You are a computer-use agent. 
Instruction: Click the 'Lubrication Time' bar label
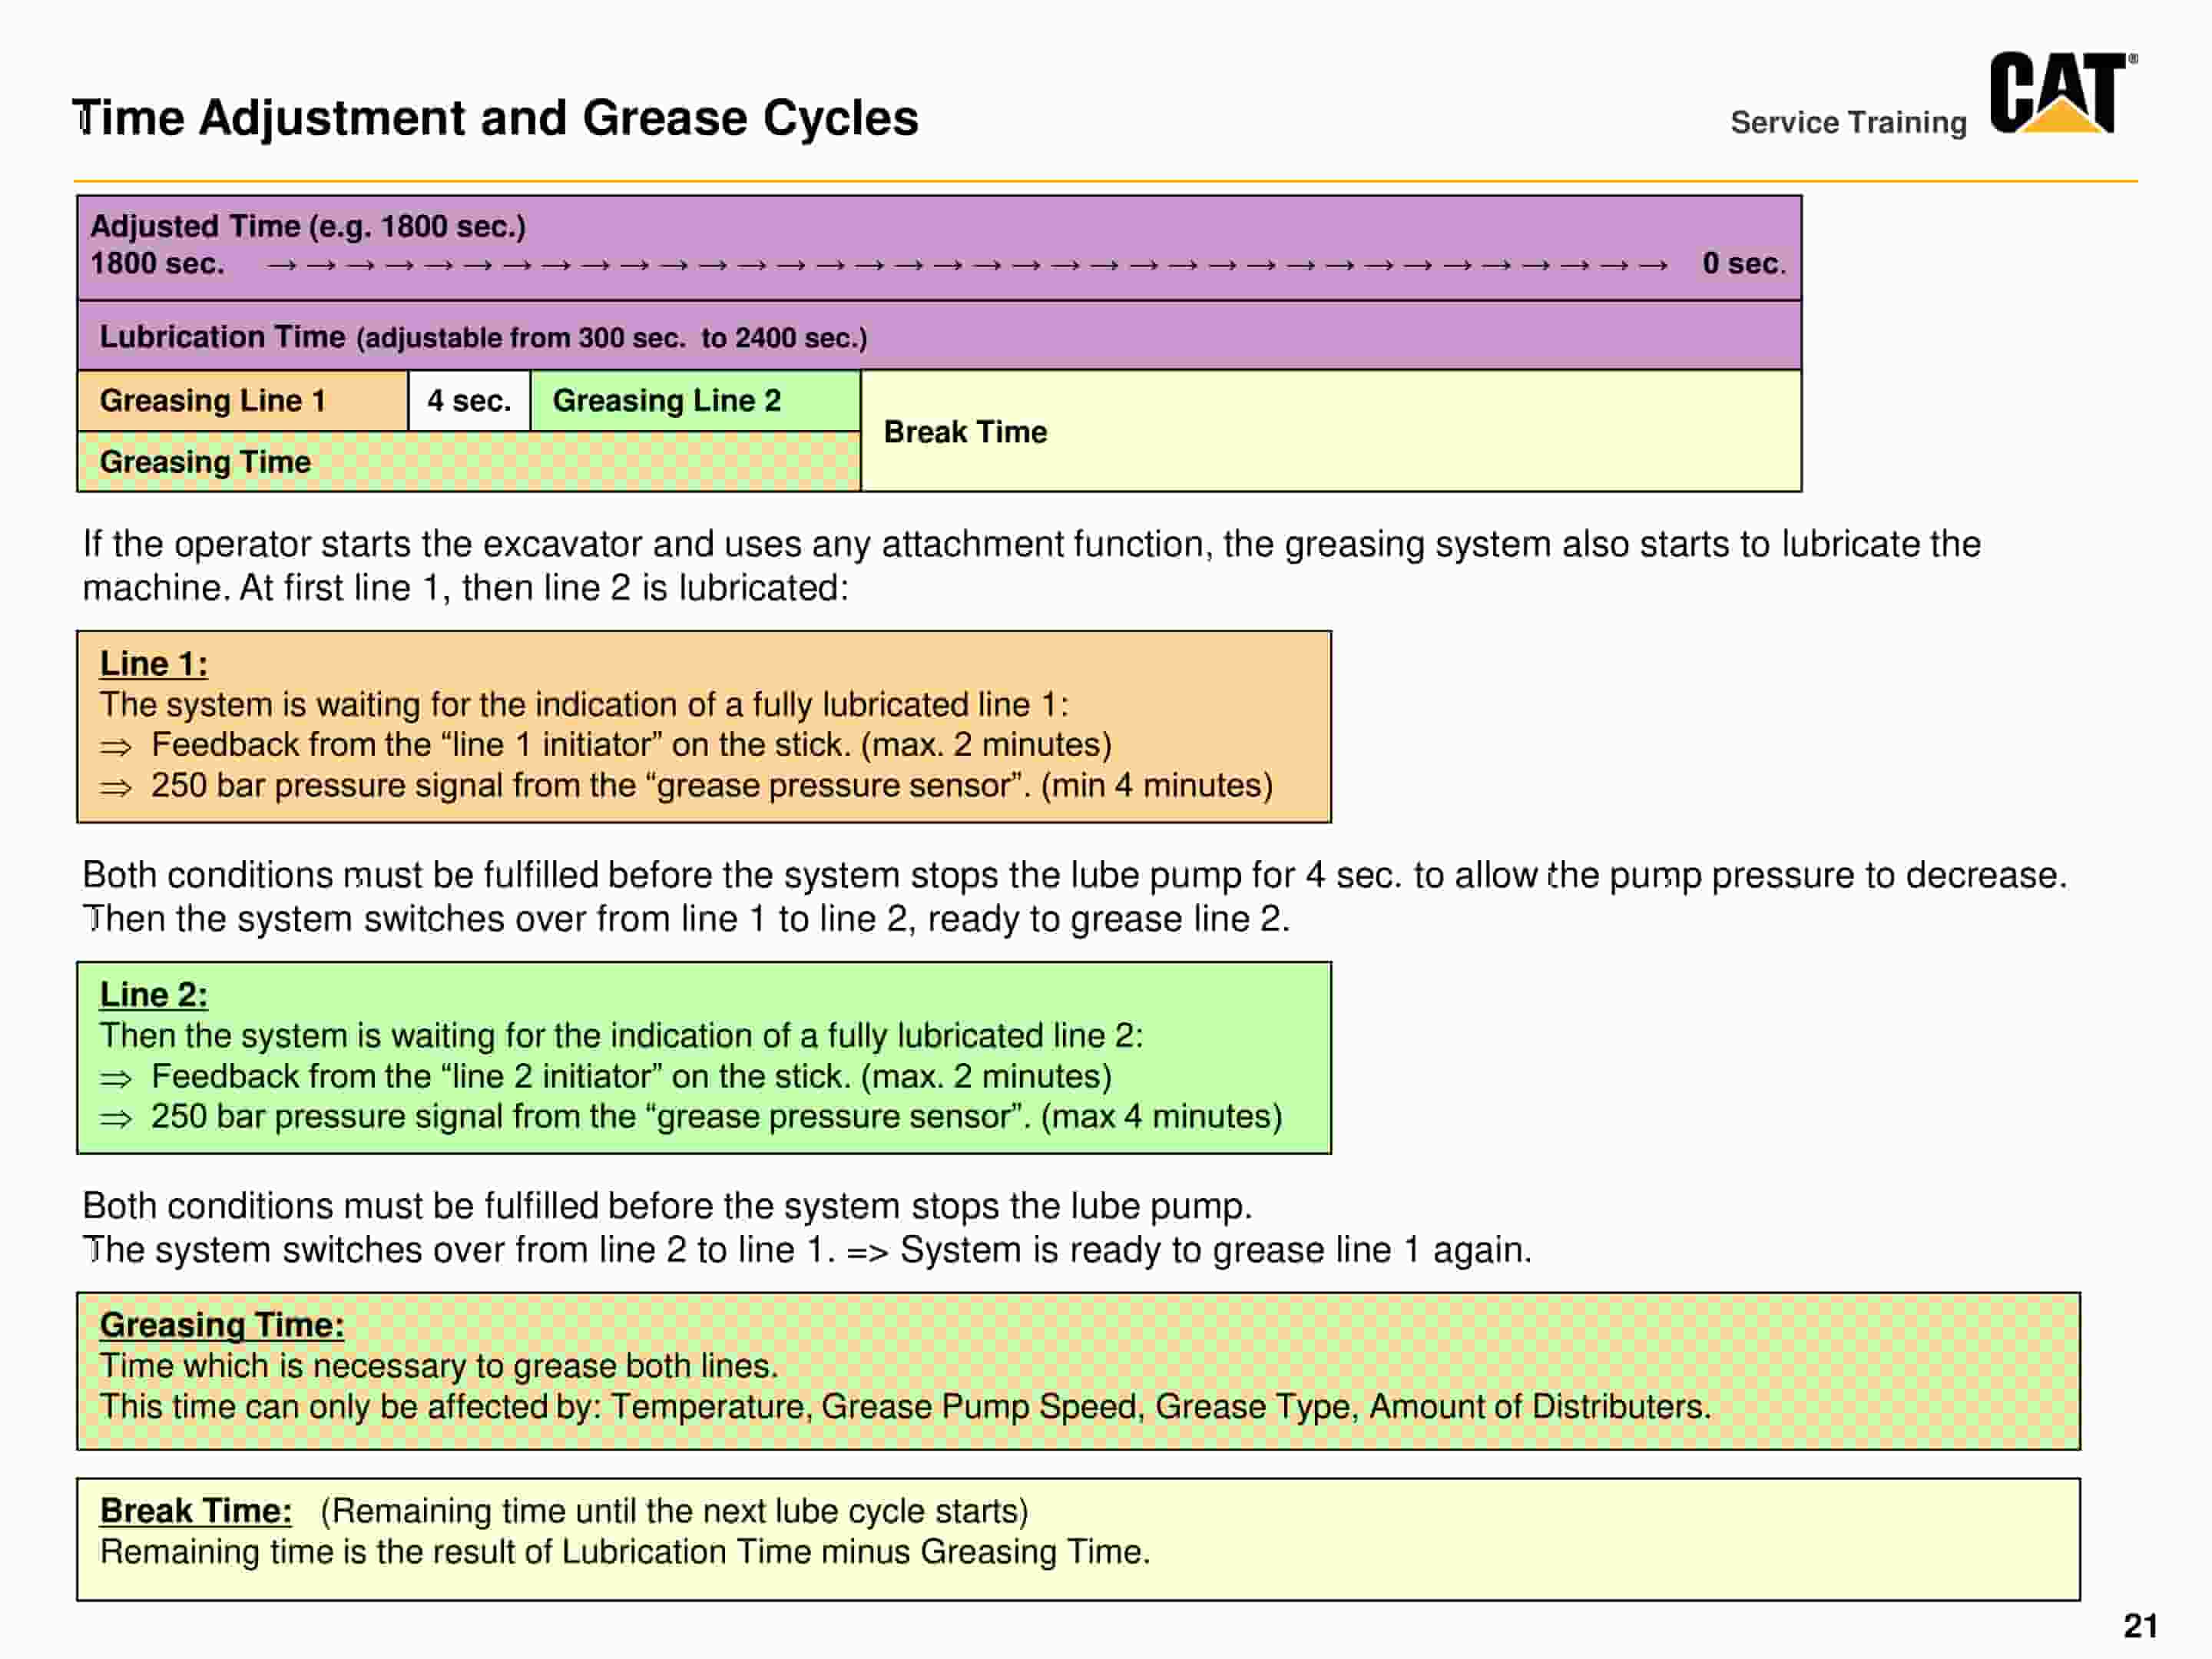pos(483,337)
